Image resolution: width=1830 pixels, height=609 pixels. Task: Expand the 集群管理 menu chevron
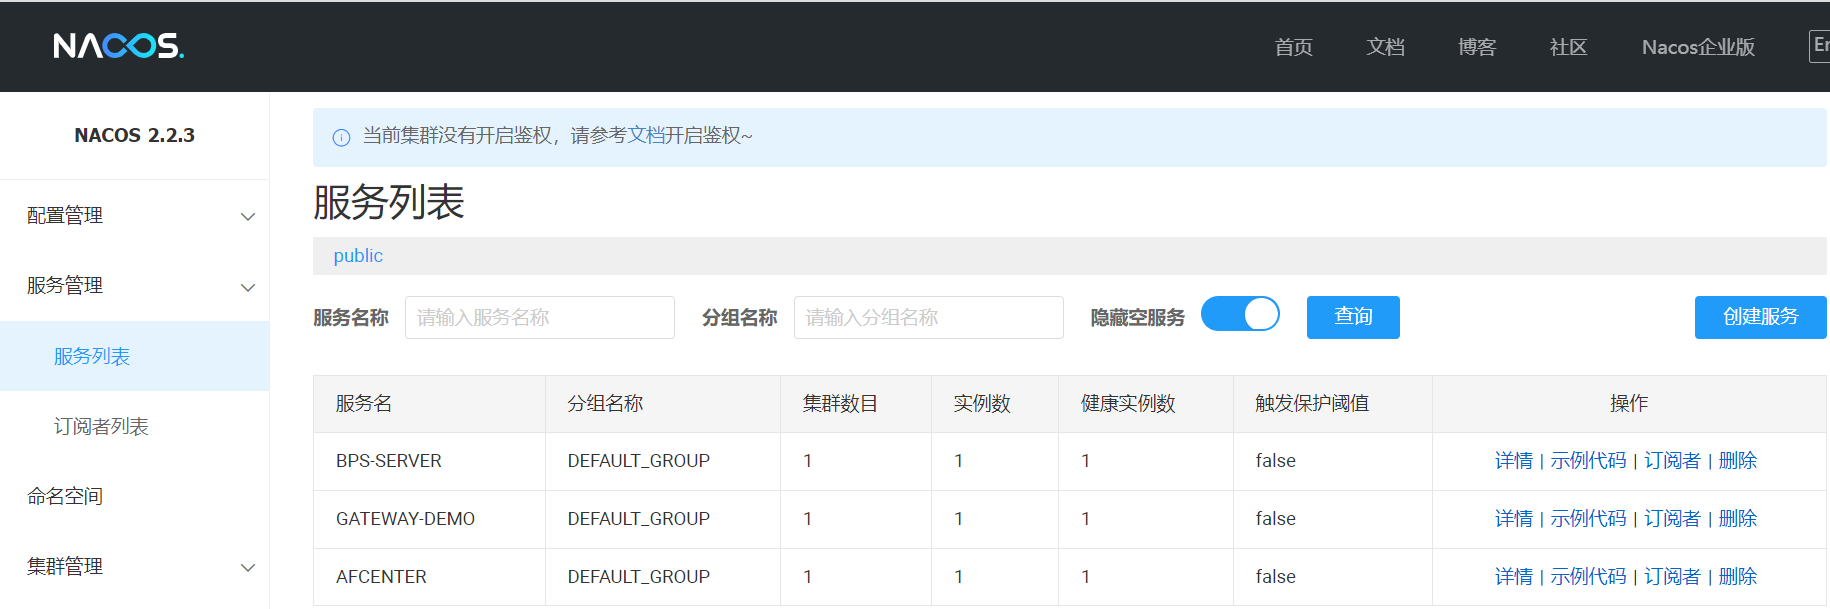click(x=248, y=567)
